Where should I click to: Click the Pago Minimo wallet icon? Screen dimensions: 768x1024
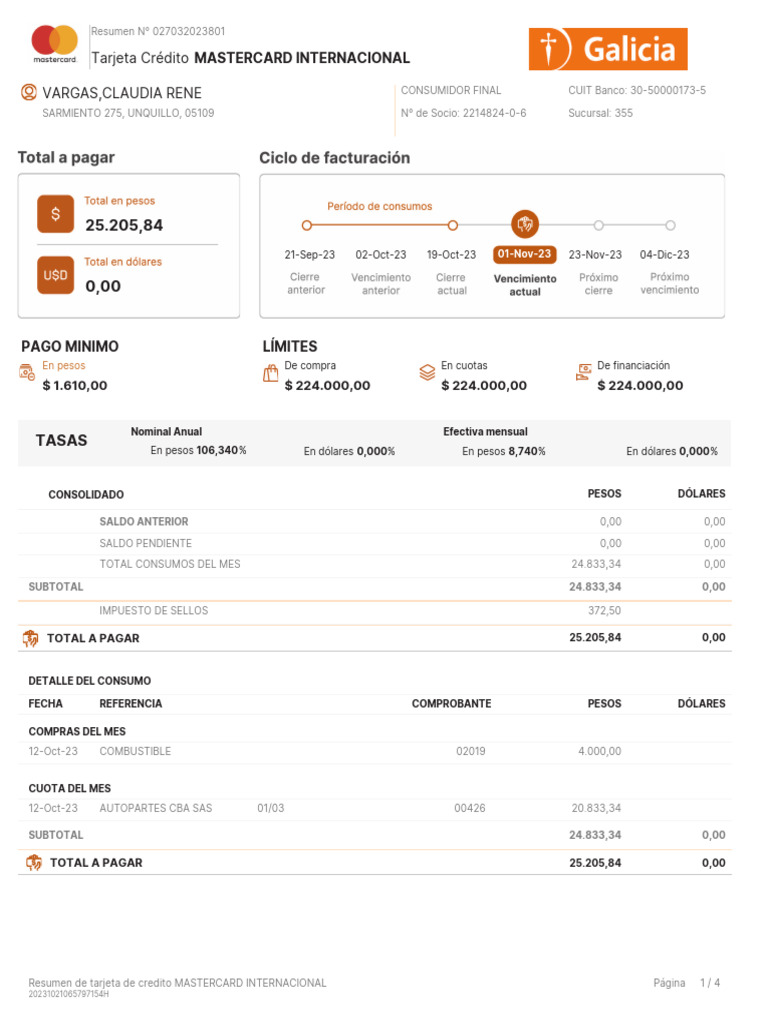pos(27,373)
